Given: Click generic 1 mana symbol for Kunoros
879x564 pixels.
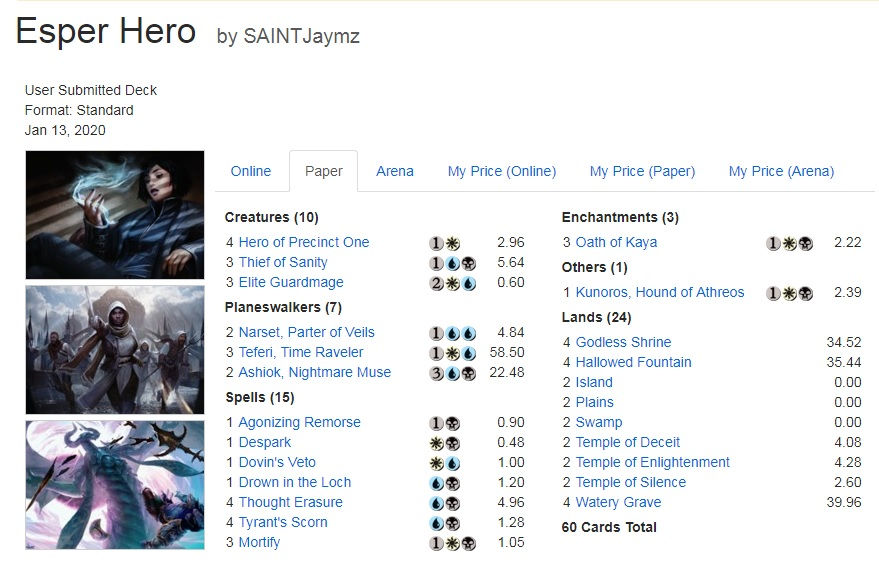Looking at the screenshot, I should point(774,293).
